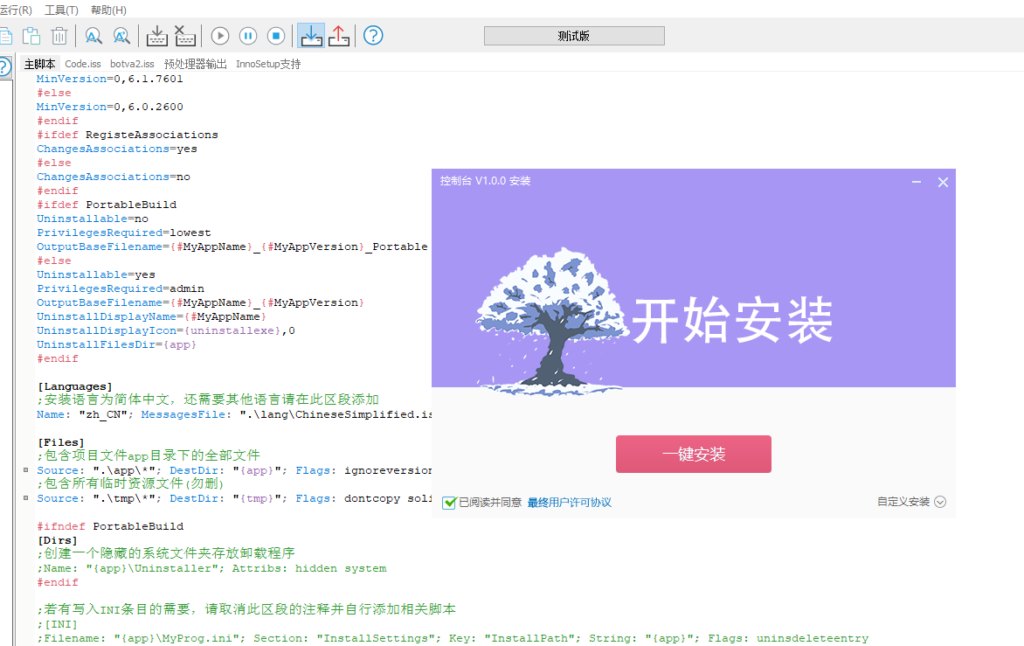The height and width of the screenshot is (646, 1024).
Task: Click the red upload arrow export icon
Action: [x=339, y=36]
